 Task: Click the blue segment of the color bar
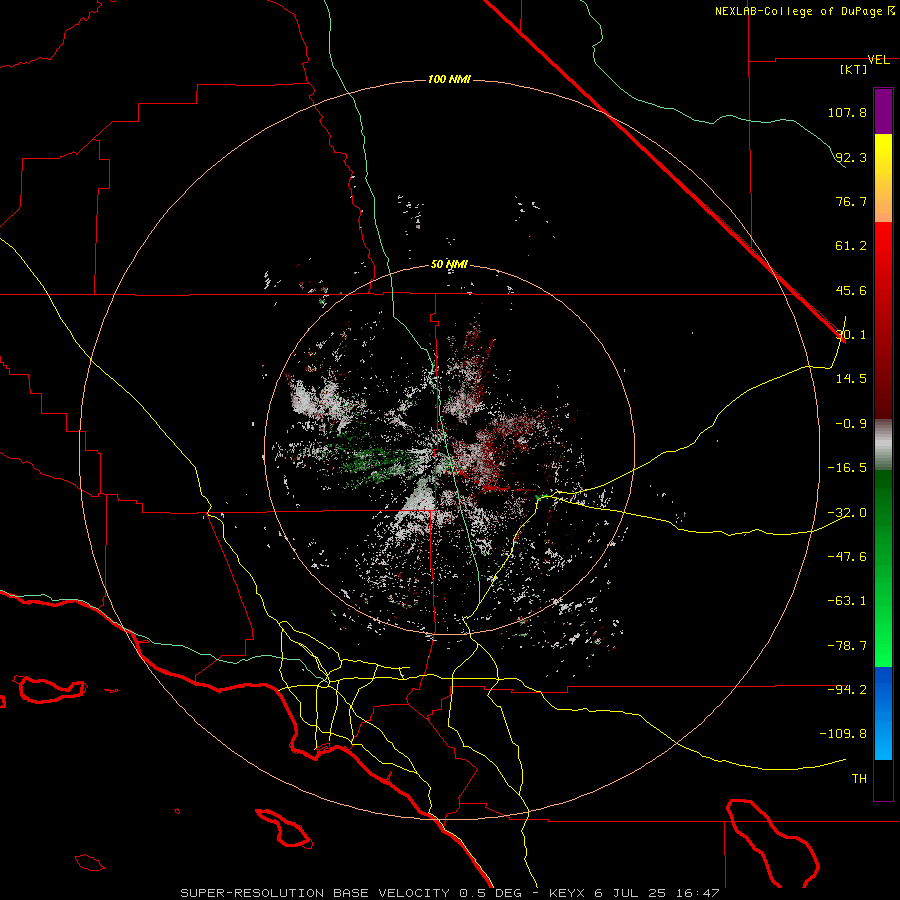[883, 713]
